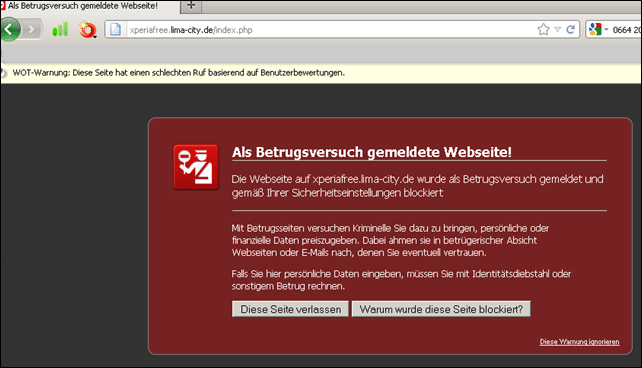Viewport: 642px width, 368px height.
Task: Click the 'Diese Seite verlassen' button
Action: click(x=290, y=309)
